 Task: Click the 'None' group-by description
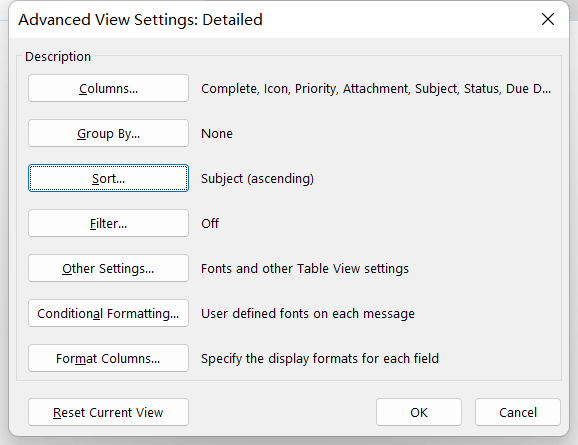pos(217,133)
